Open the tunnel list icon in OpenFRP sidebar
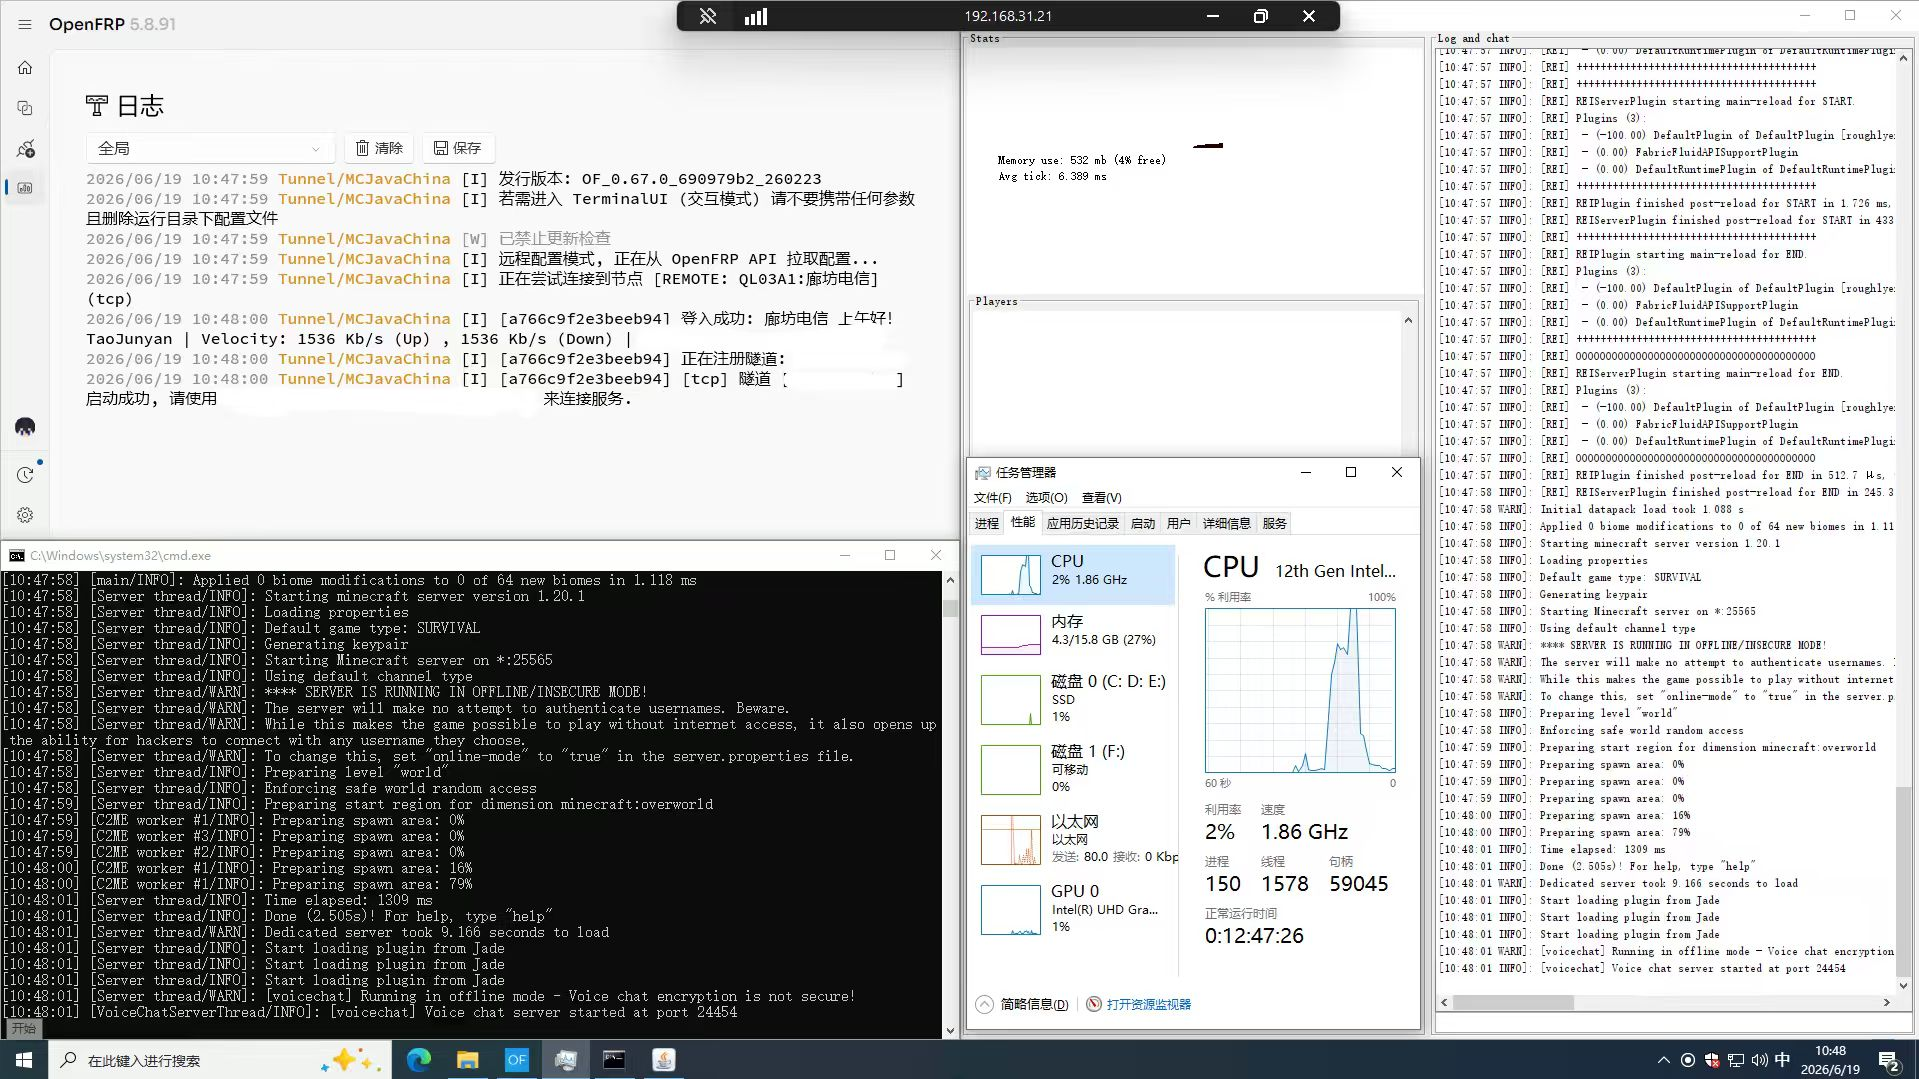This screenshot has width=1919, height=1079. coord(25,108)
